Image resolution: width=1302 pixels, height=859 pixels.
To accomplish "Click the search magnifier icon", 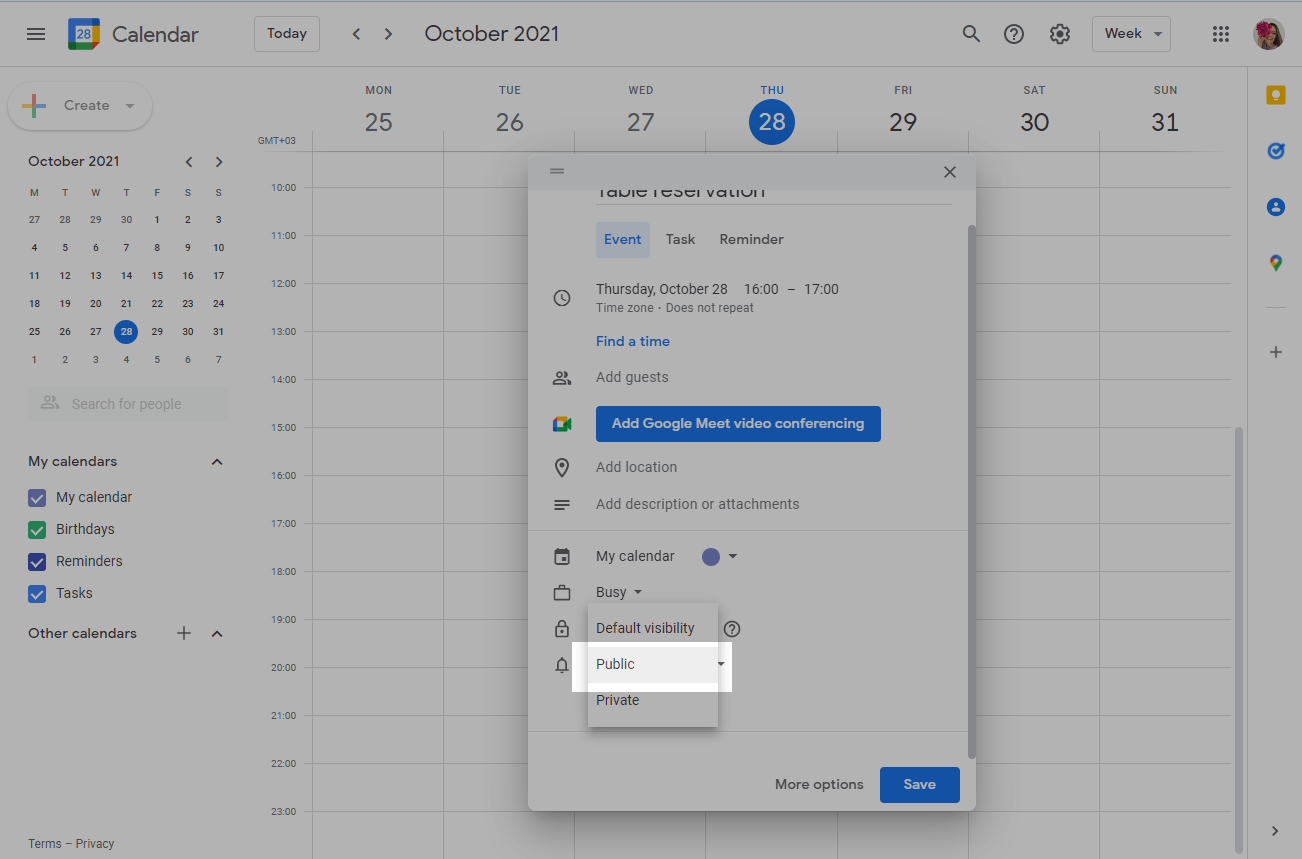I will [970, 34].
